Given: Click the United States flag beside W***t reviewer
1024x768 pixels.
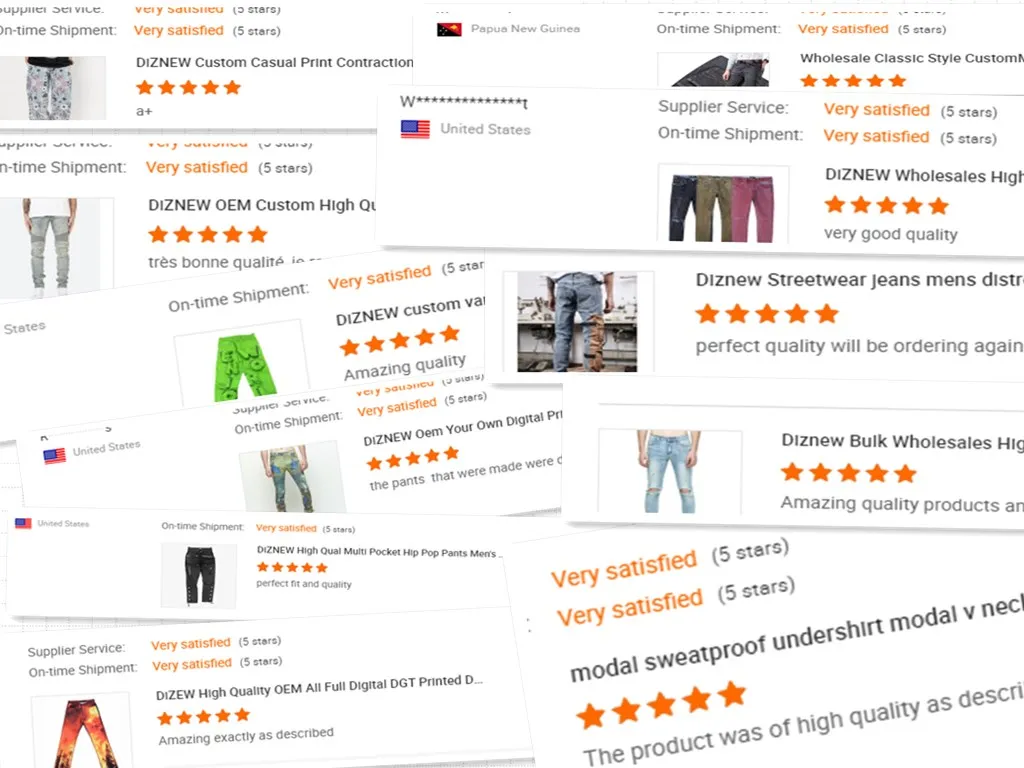Looking at the screenshot, I should (415, 129).
